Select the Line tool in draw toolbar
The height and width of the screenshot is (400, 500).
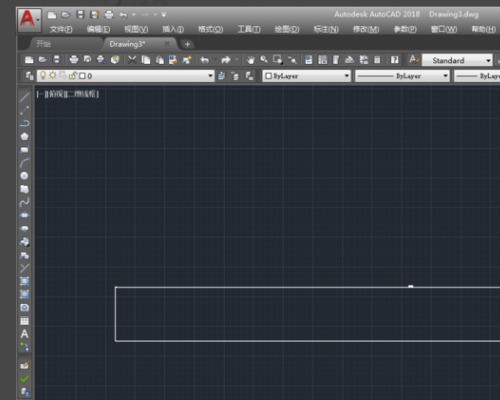(x=24, y=97)
